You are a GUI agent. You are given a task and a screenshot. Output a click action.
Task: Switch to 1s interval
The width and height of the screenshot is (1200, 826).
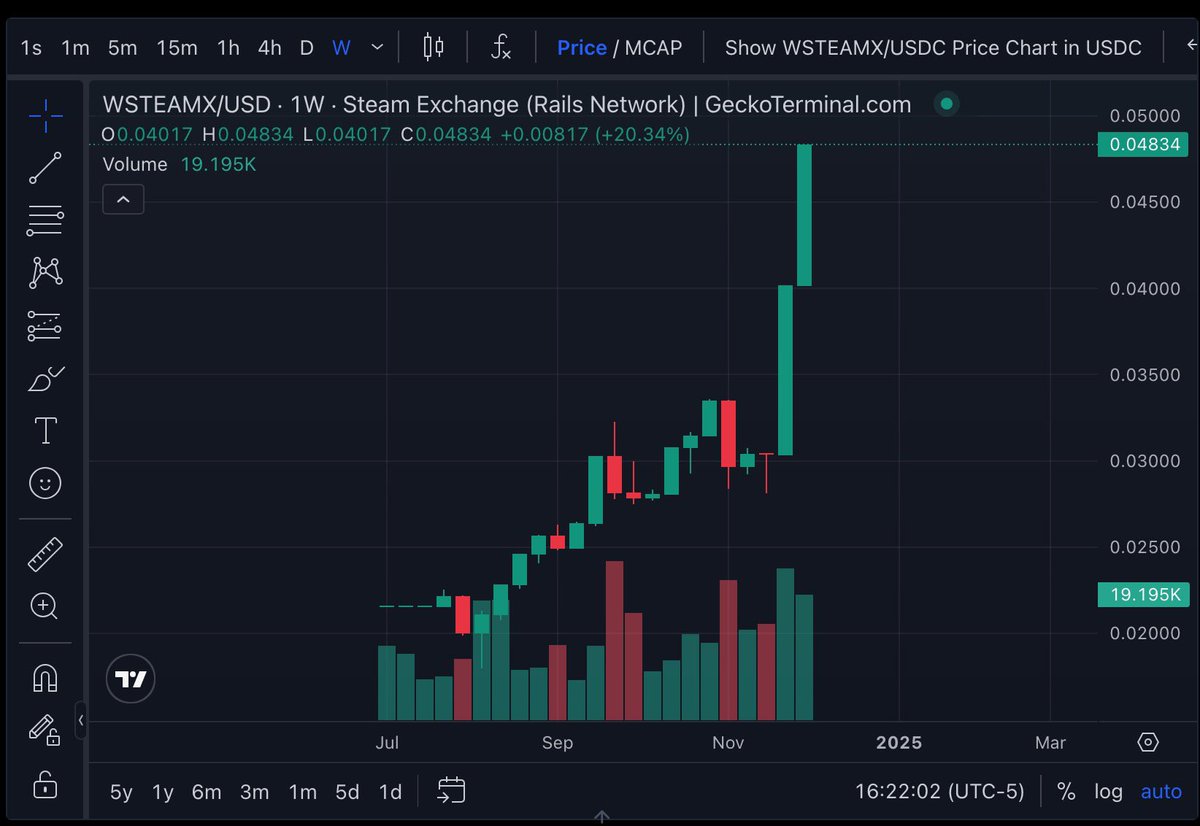31,47
